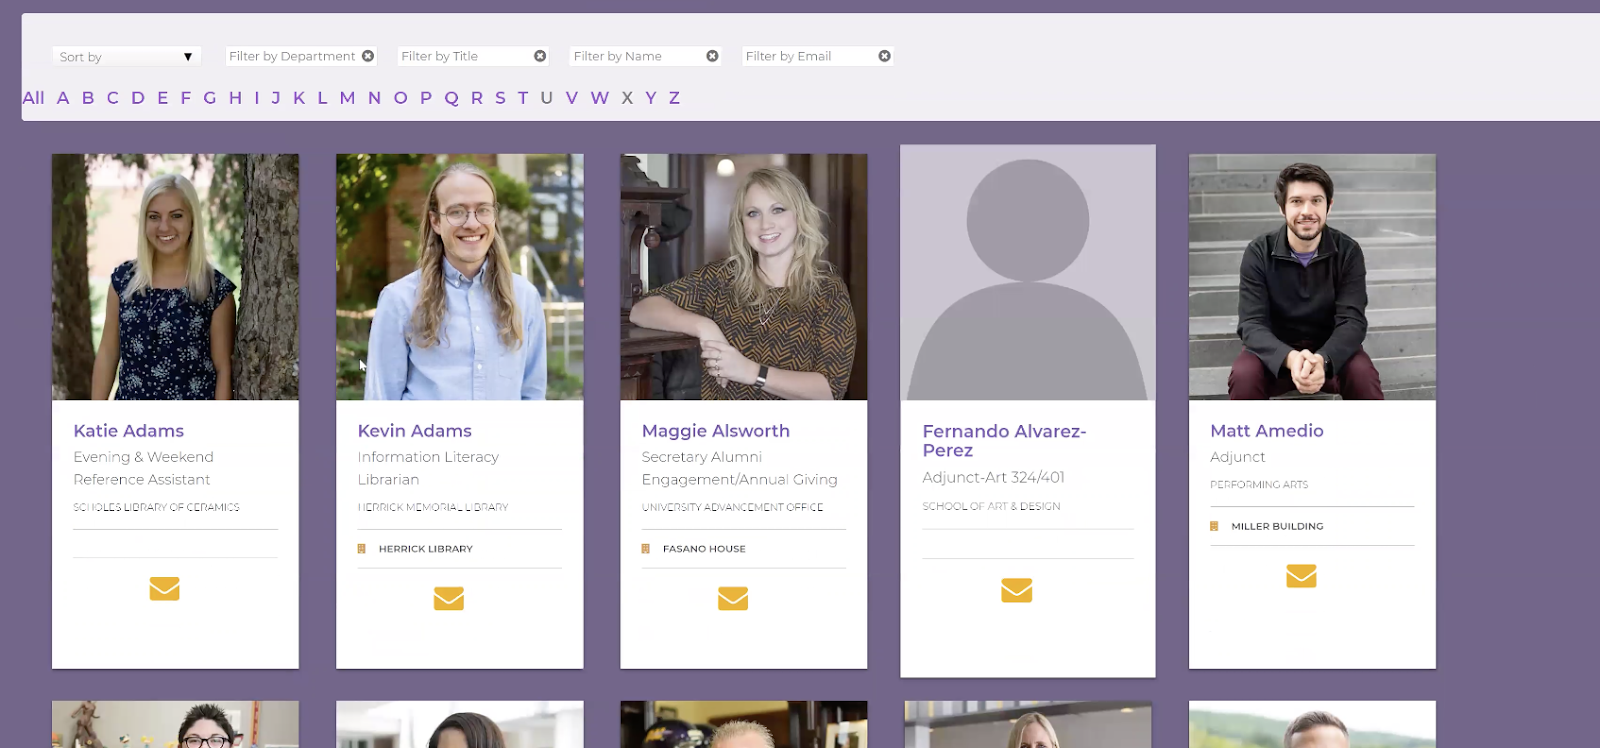Image resolution: width=1600 pixels, height=748 pixels.
Task: Open the Sort by dropdown
Action: pos(126,57)
